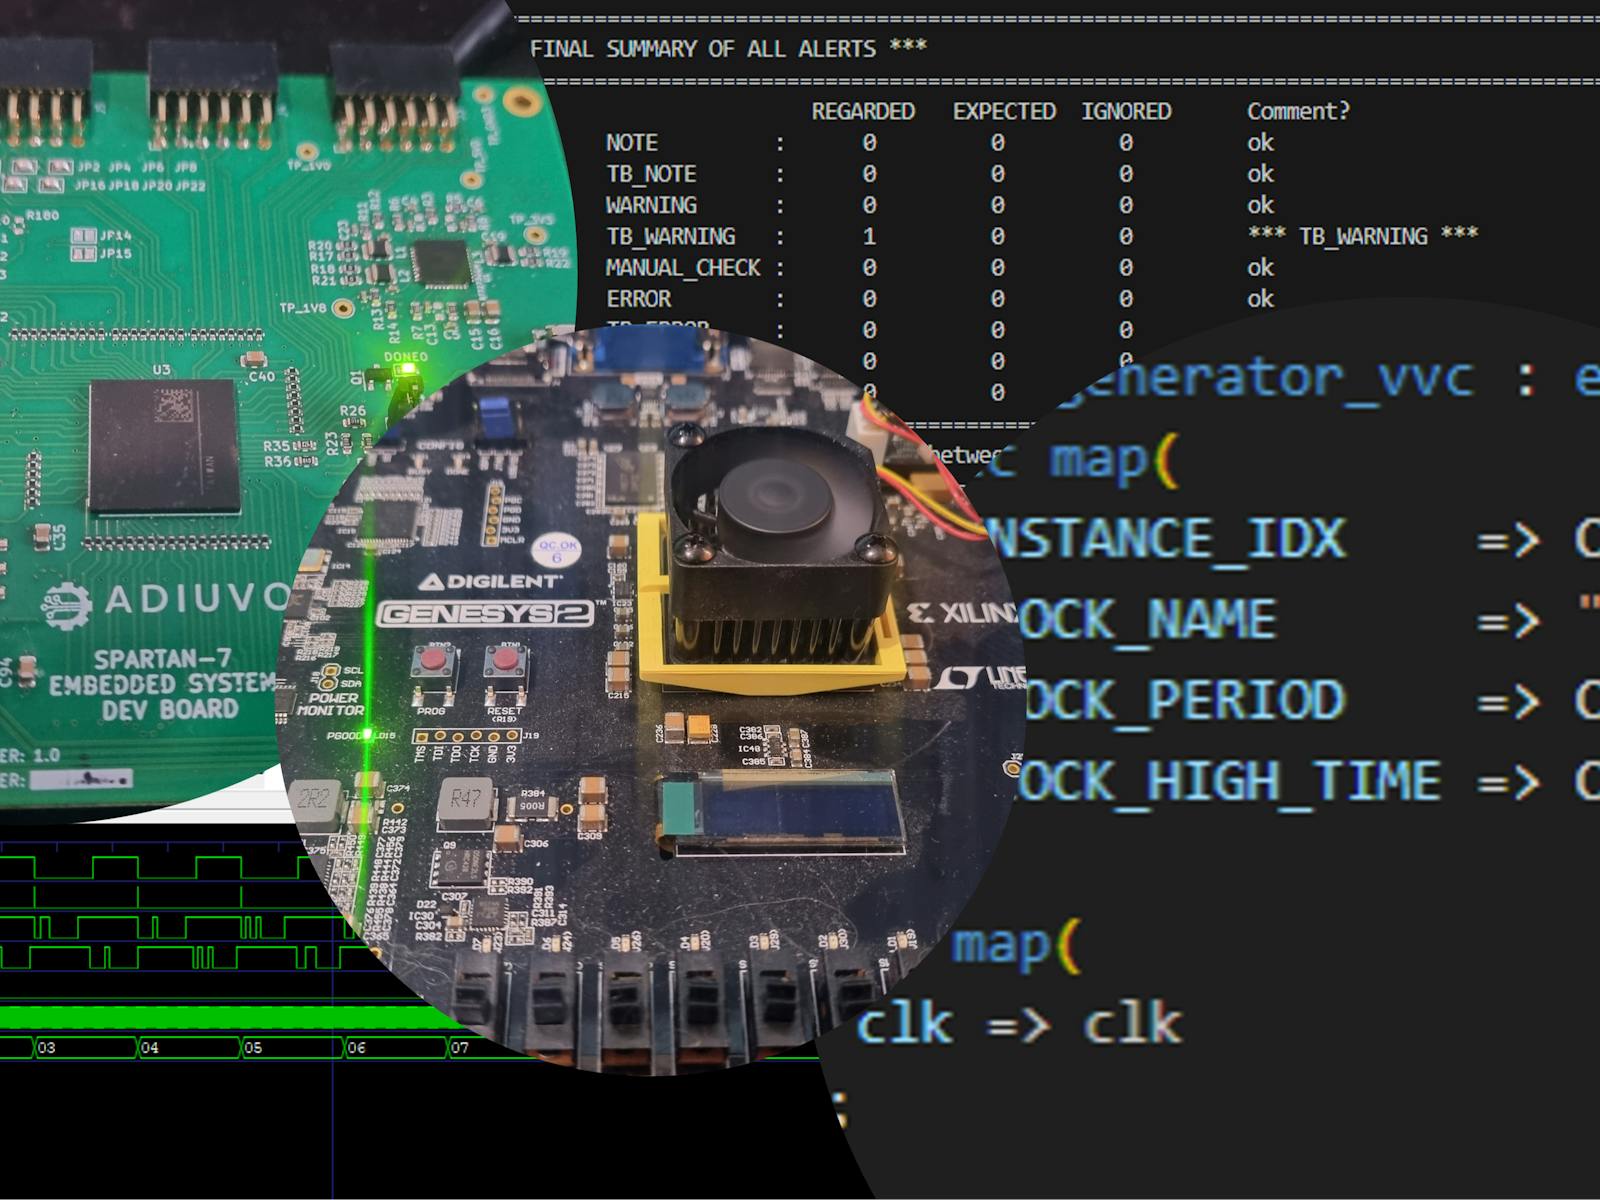Click the U3 FPGA chip on the green board

pos(163,446)
